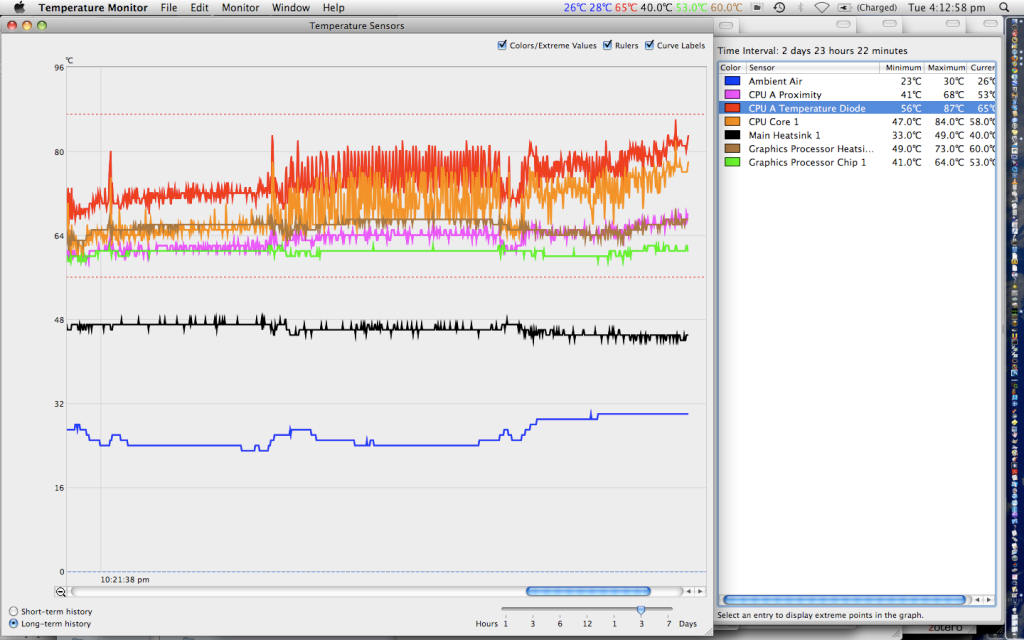Select Short-term history radio button
The width and height of the screenshot is (1024, 640).
coord(13,611)
